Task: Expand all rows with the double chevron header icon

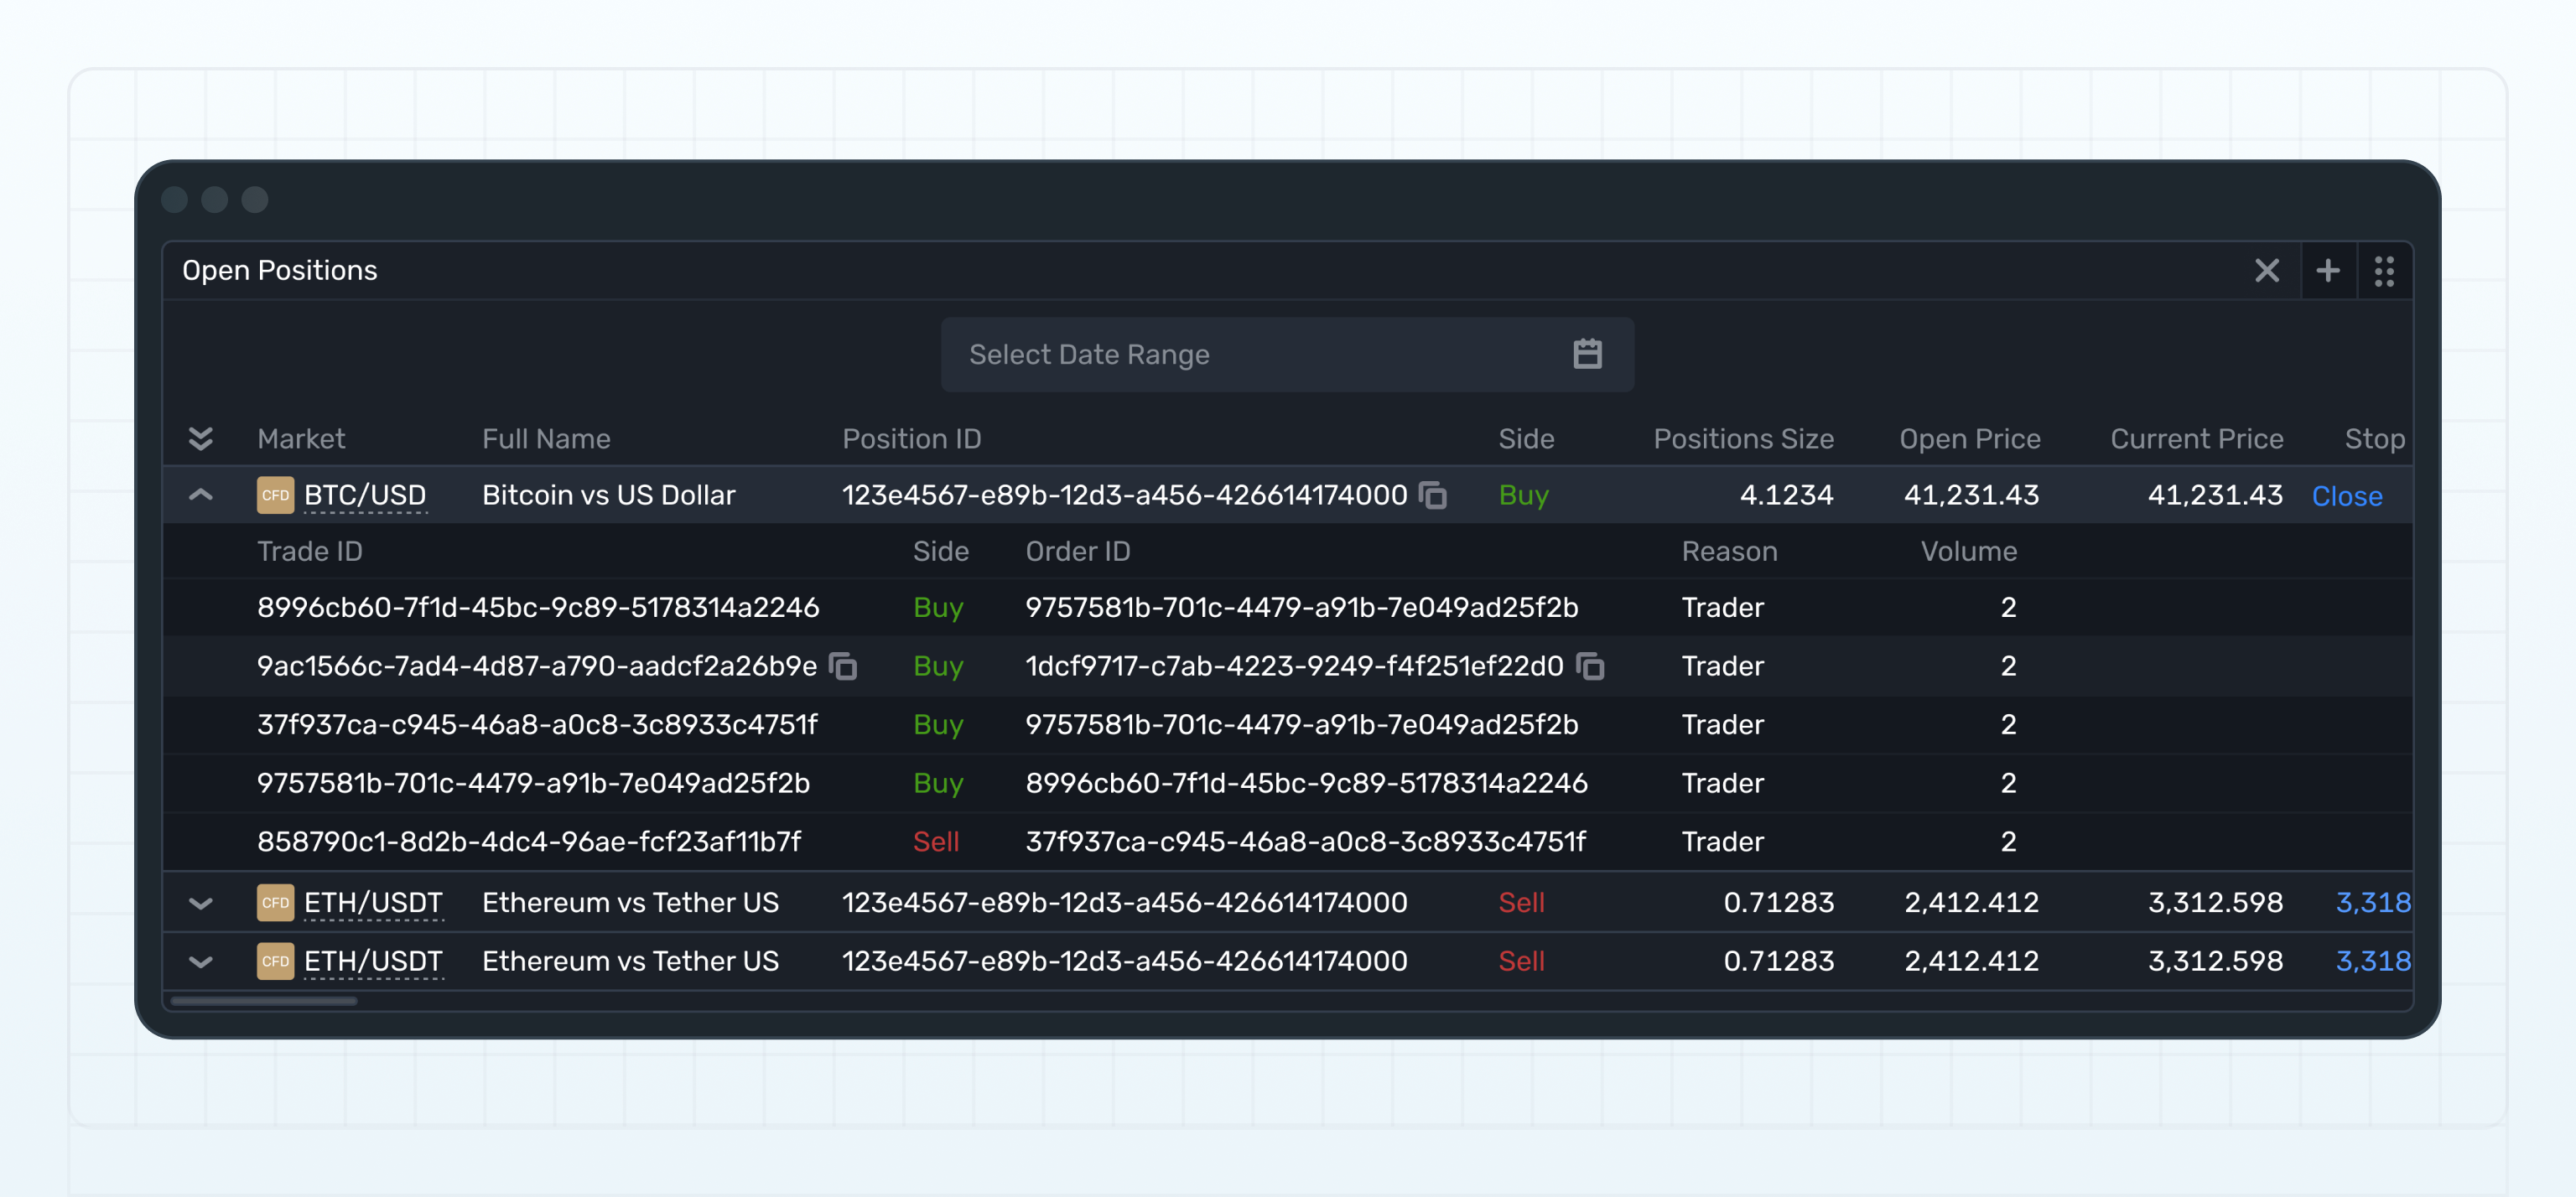Action: [201, 439]
